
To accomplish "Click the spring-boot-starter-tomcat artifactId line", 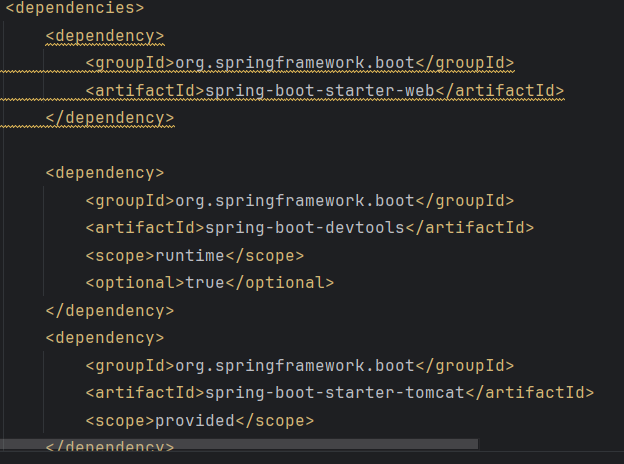I will pos(339,393).
